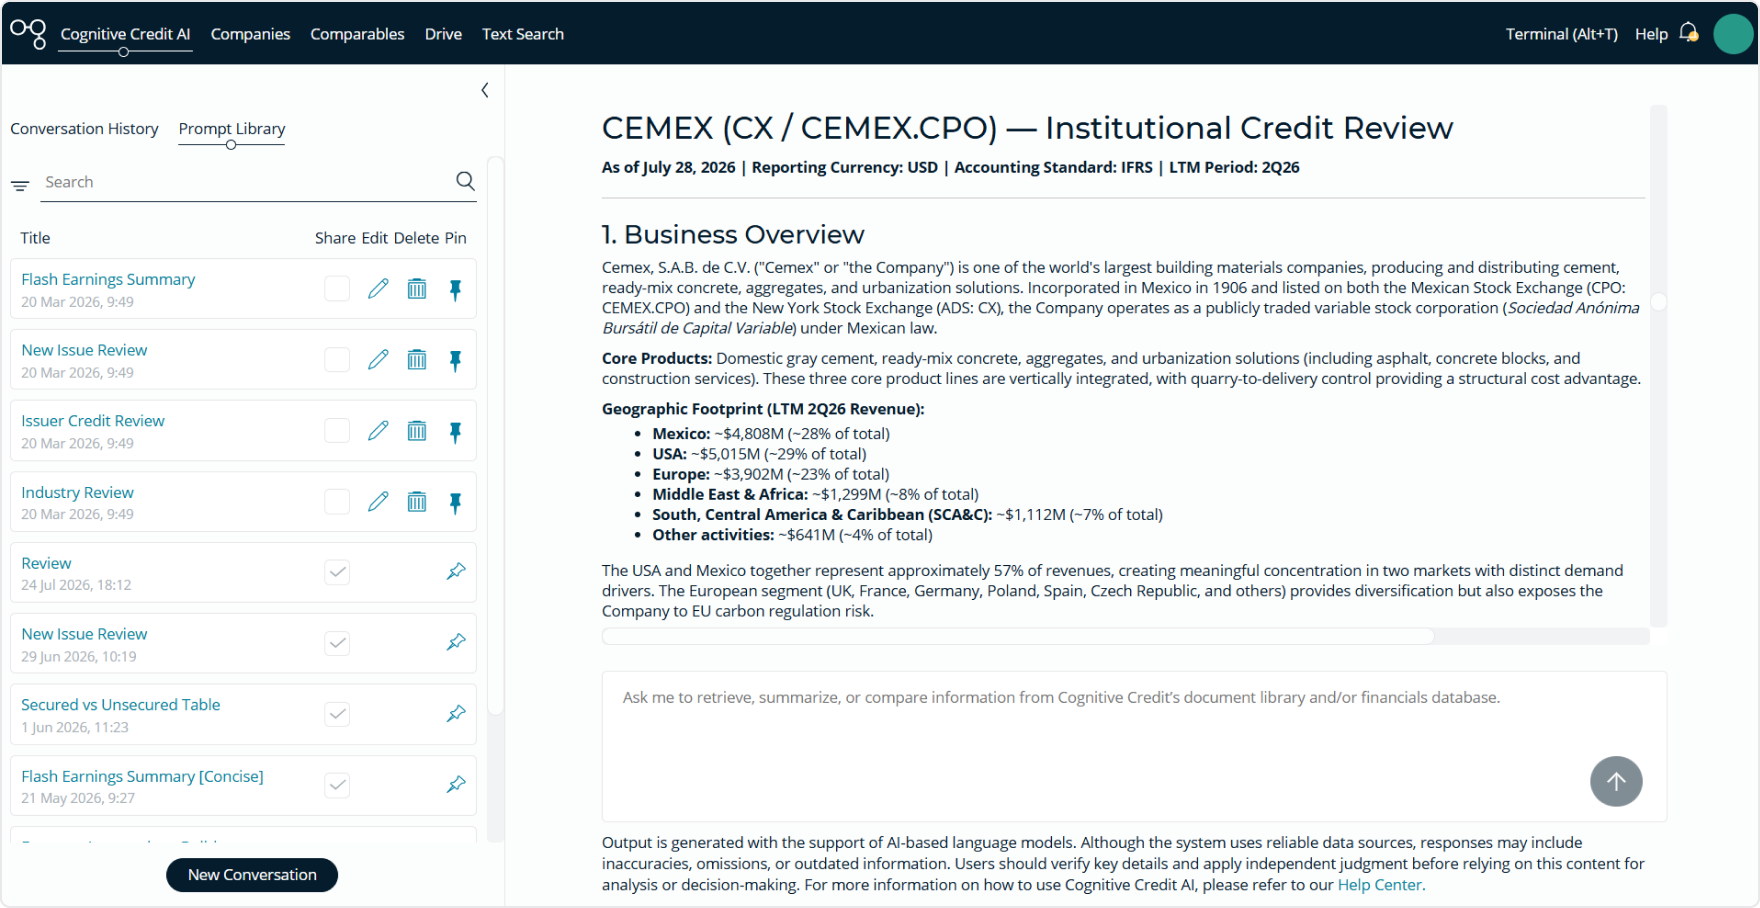Edit the Industry Review prompt
This screenshot has height=908, width=1760.
[x=378, y=502]
